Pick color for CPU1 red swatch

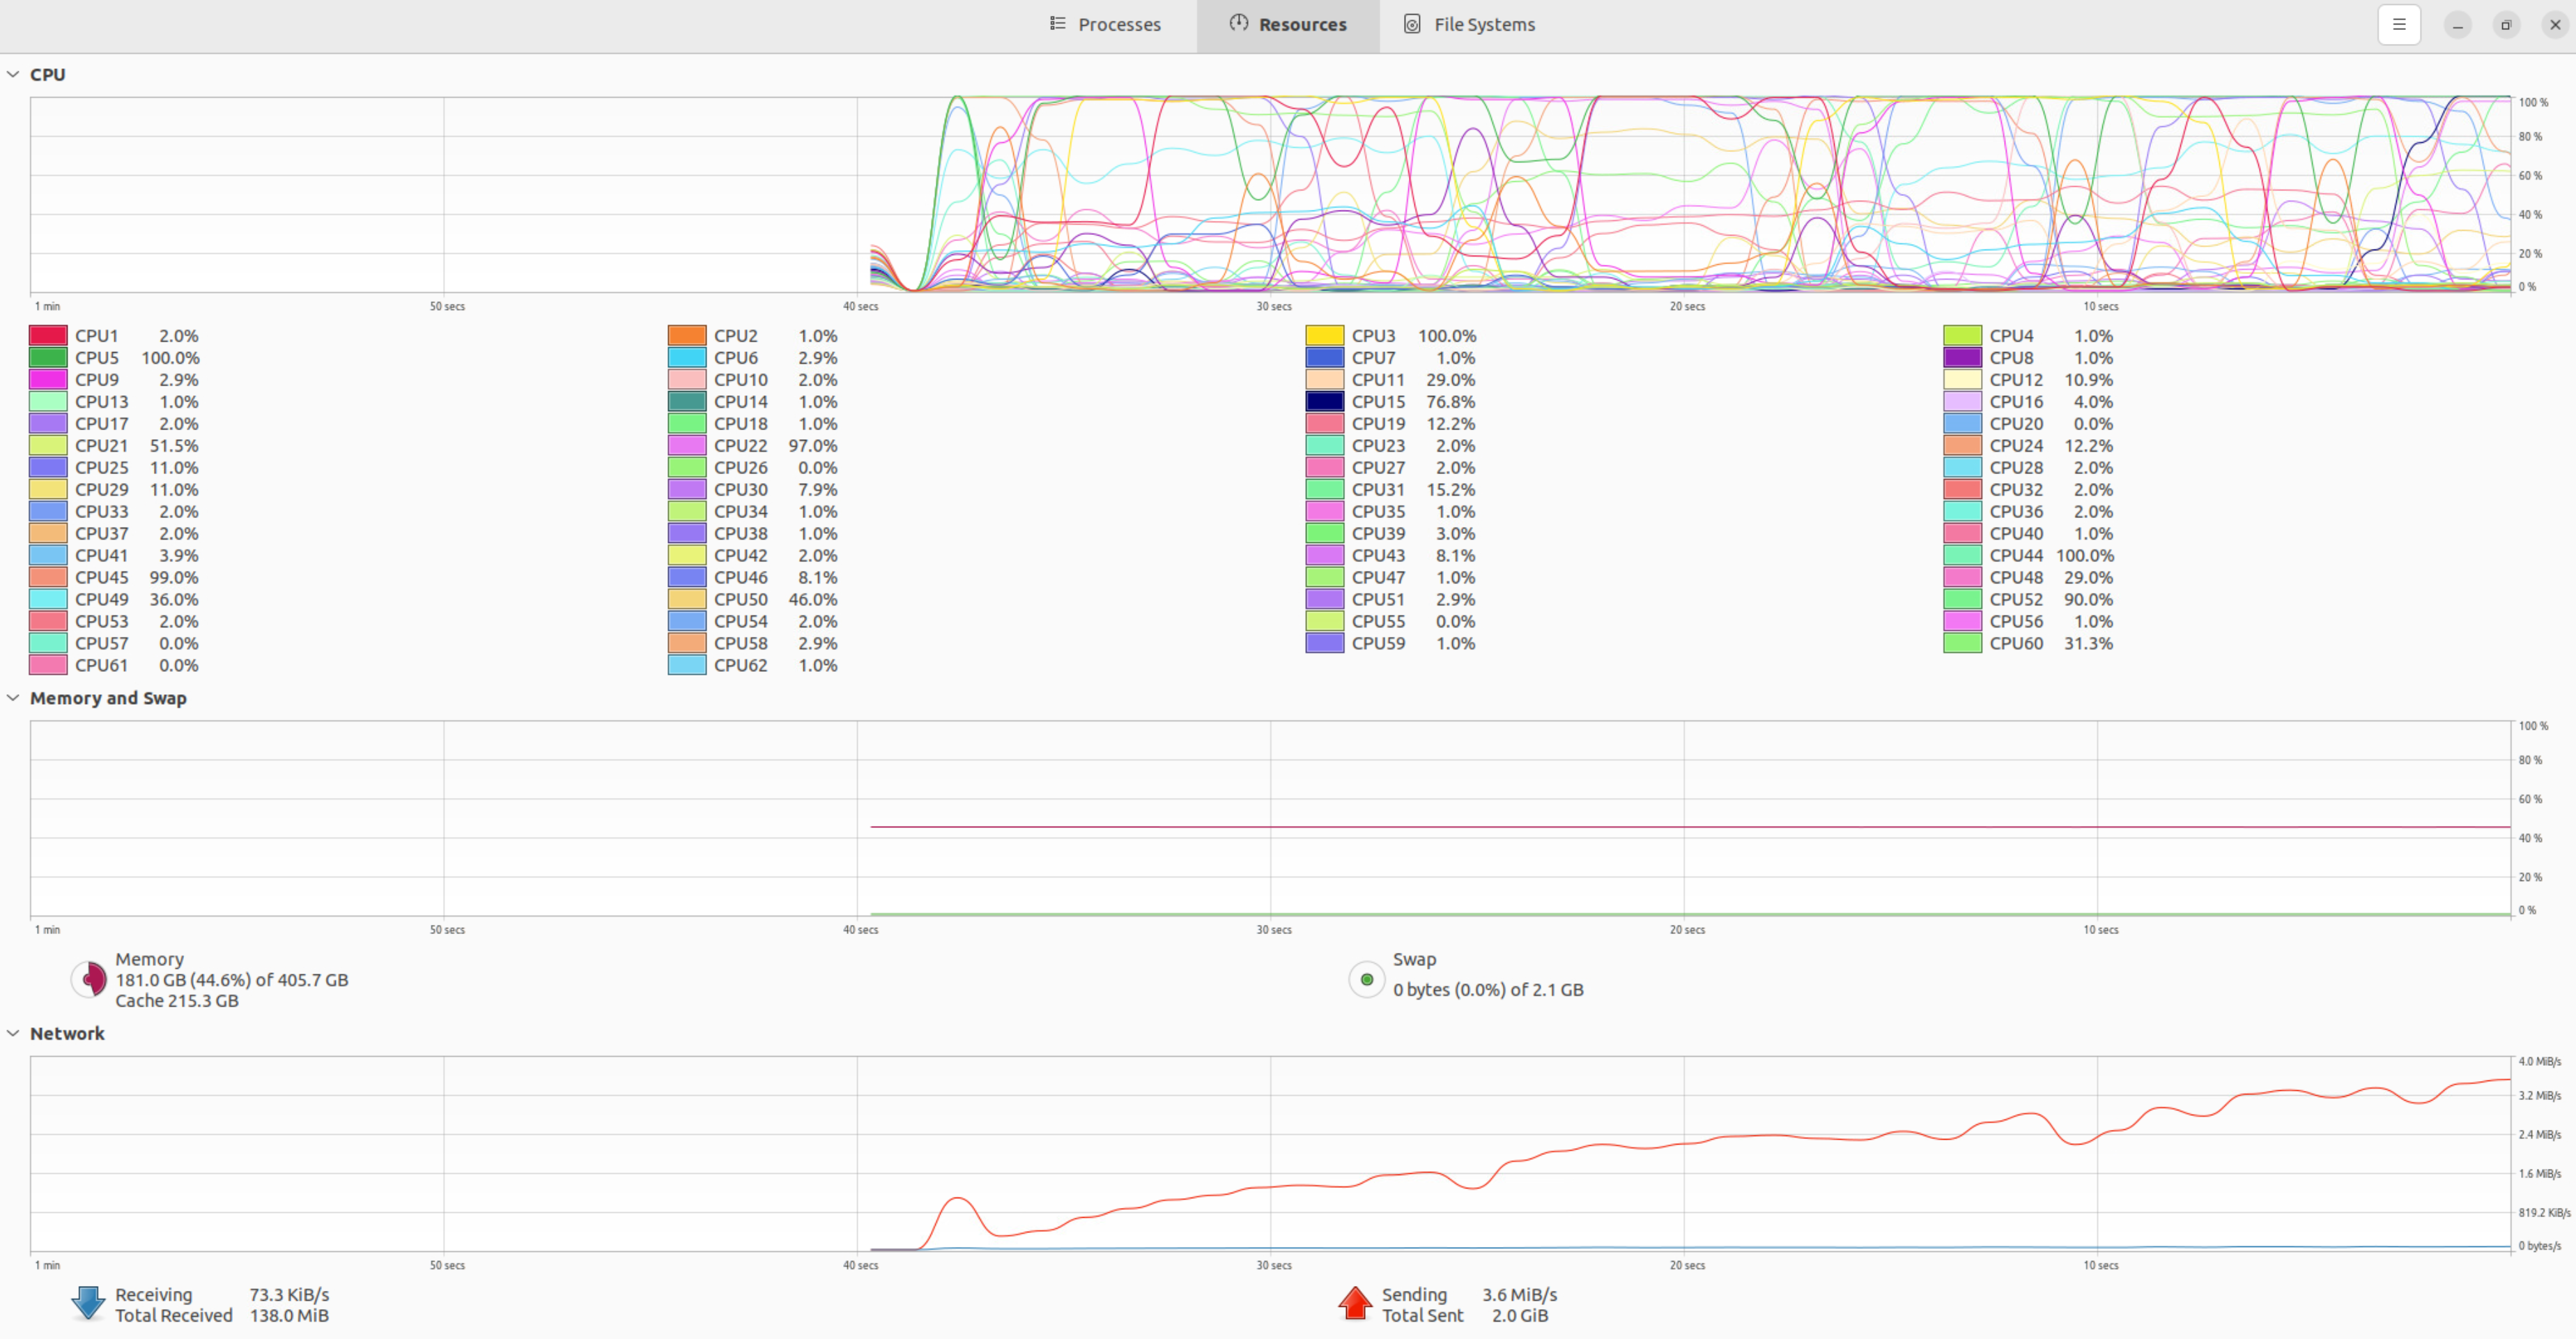(48, 336)
